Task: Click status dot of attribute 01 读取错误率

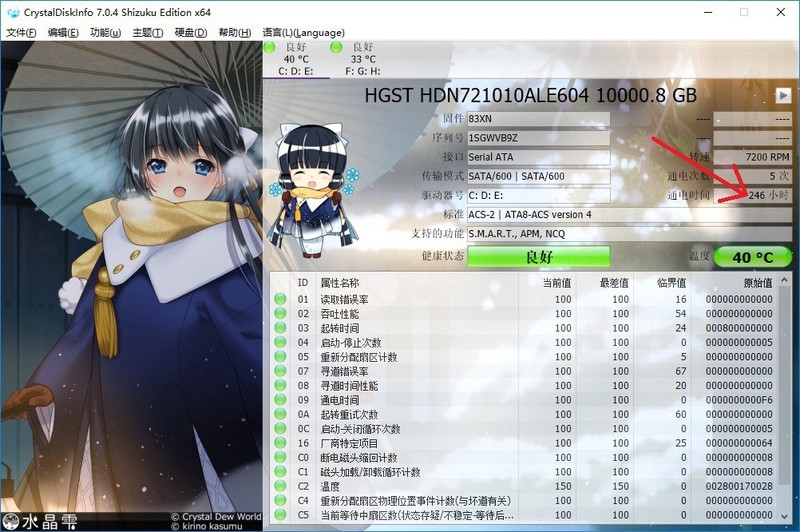Action: 280,299
